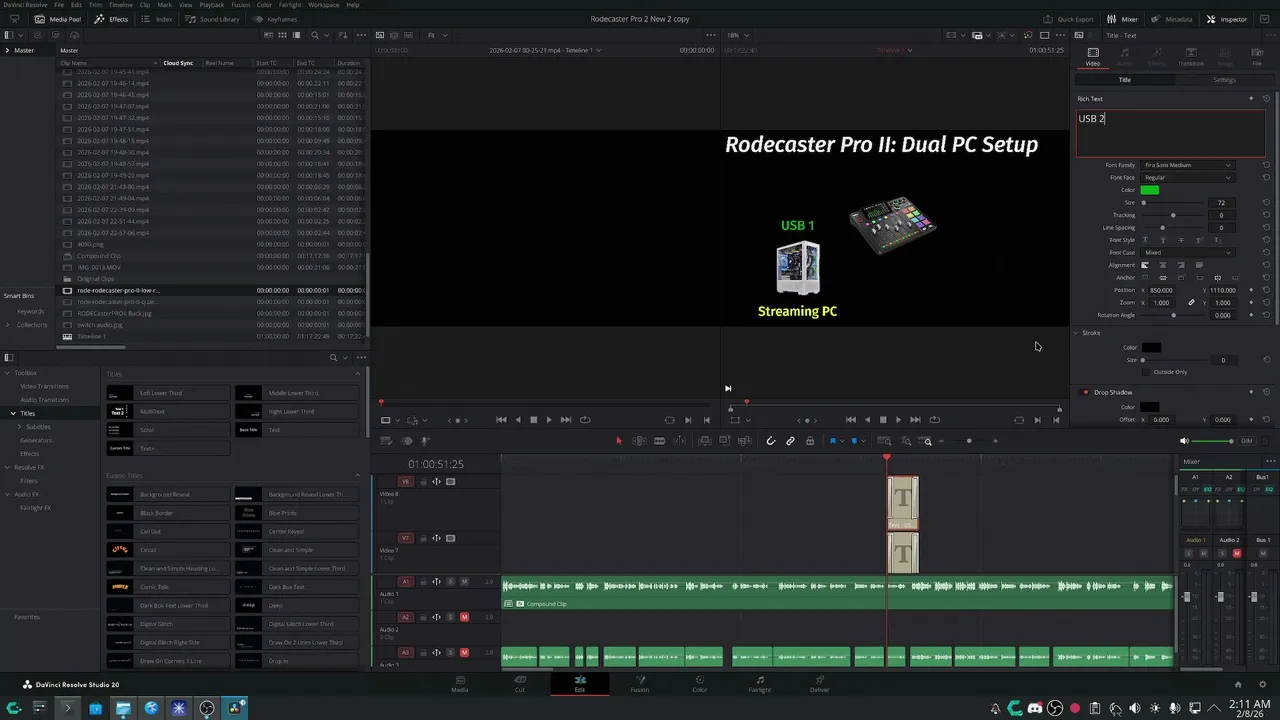Open the flag color dropdown

click(x=842, y=441)
